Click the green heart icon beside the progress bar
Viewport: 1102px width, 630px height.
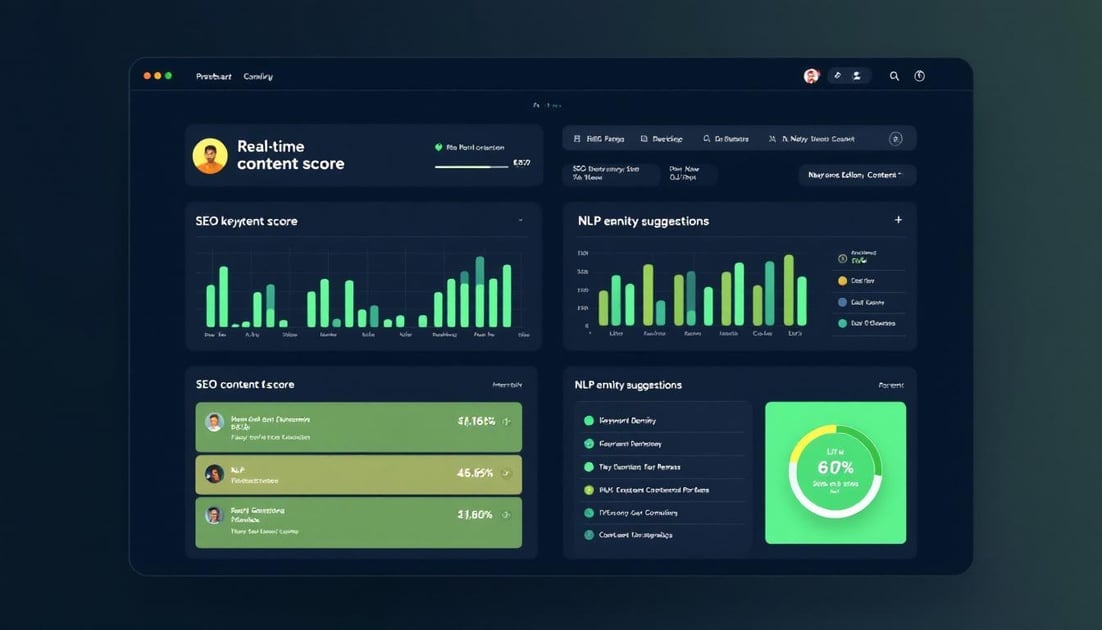click(438, 148)
